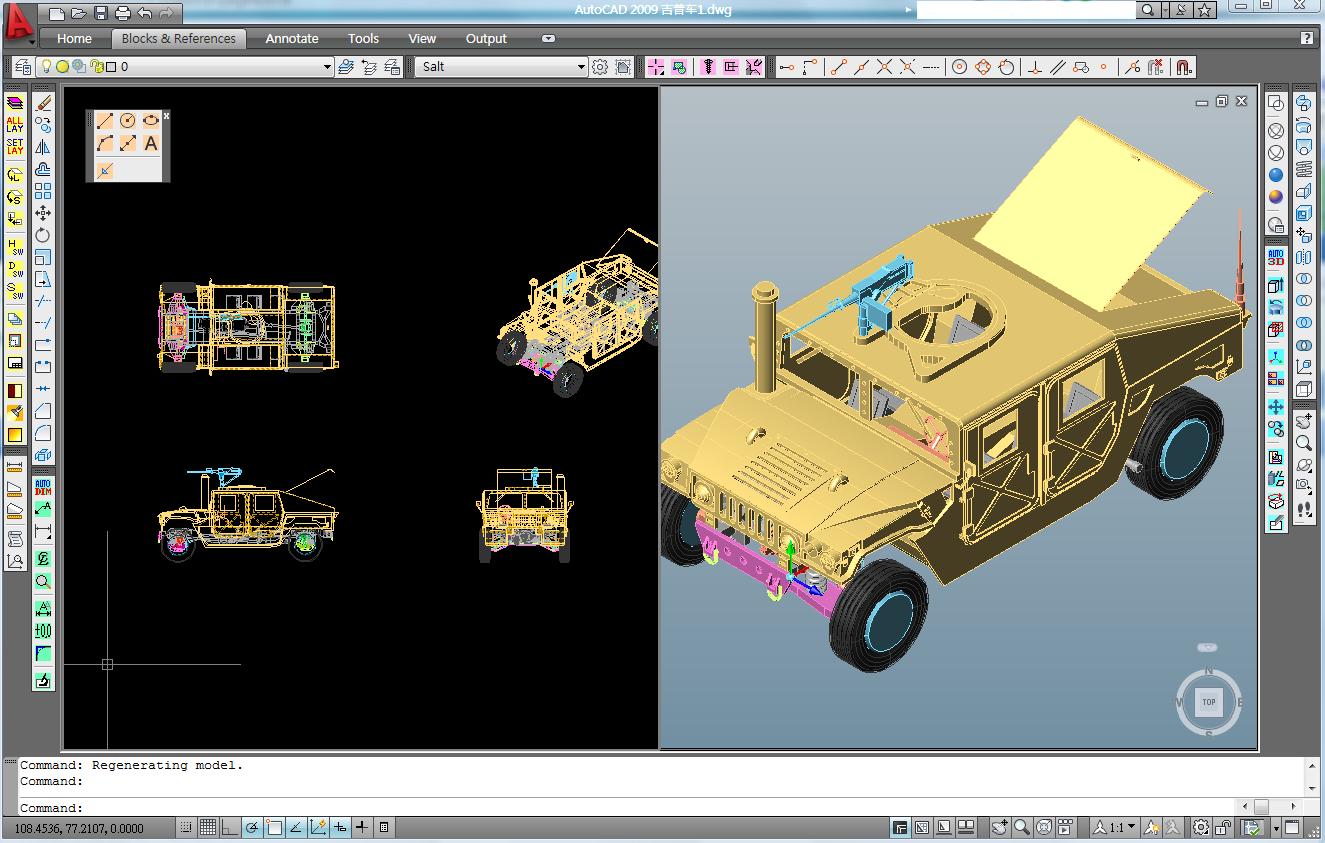Close the floating draw tool palette
The image size is (1325, 843).
point(166,116)
